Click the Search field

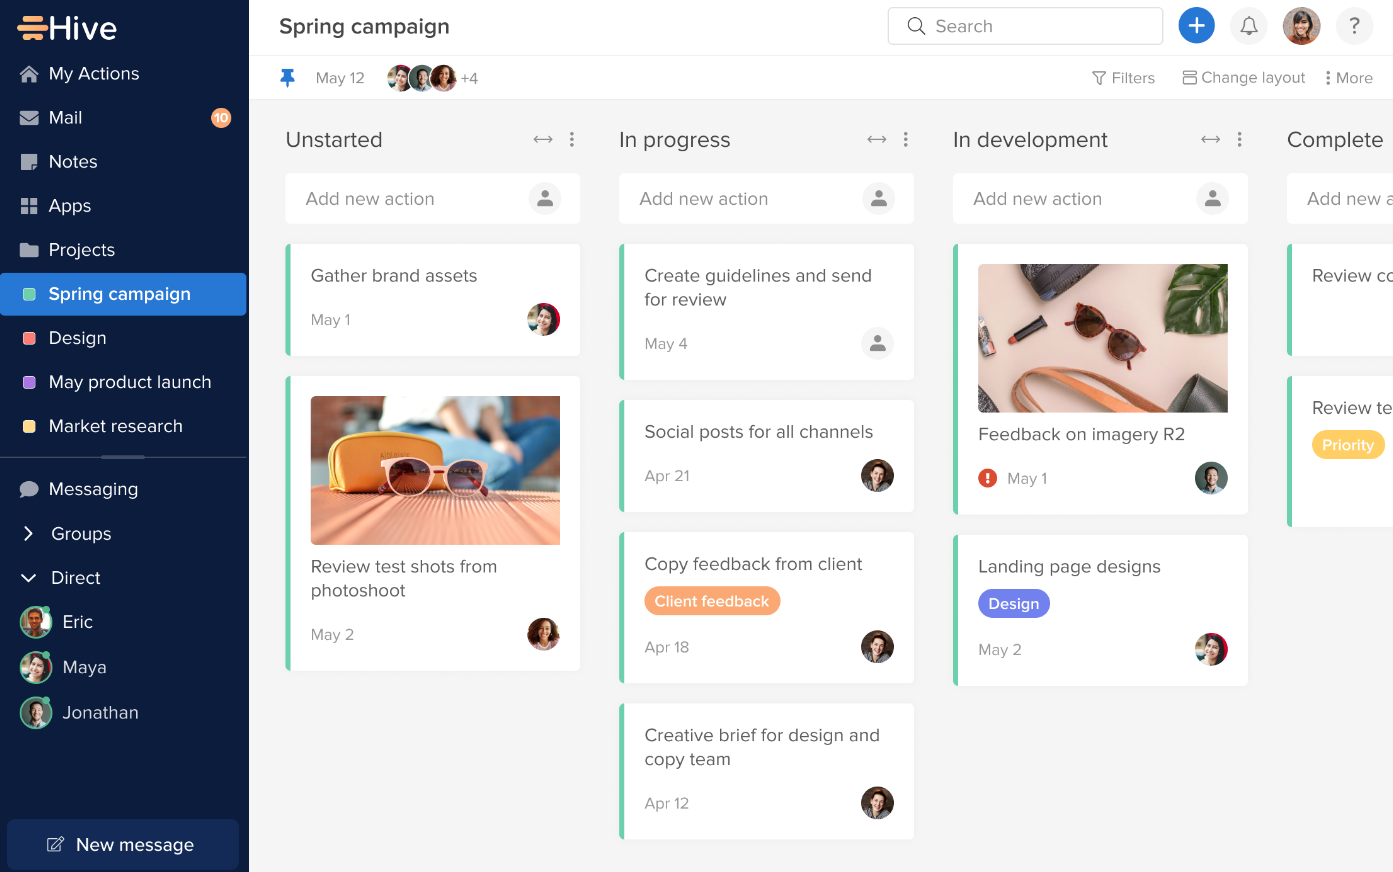[1025, 26]
